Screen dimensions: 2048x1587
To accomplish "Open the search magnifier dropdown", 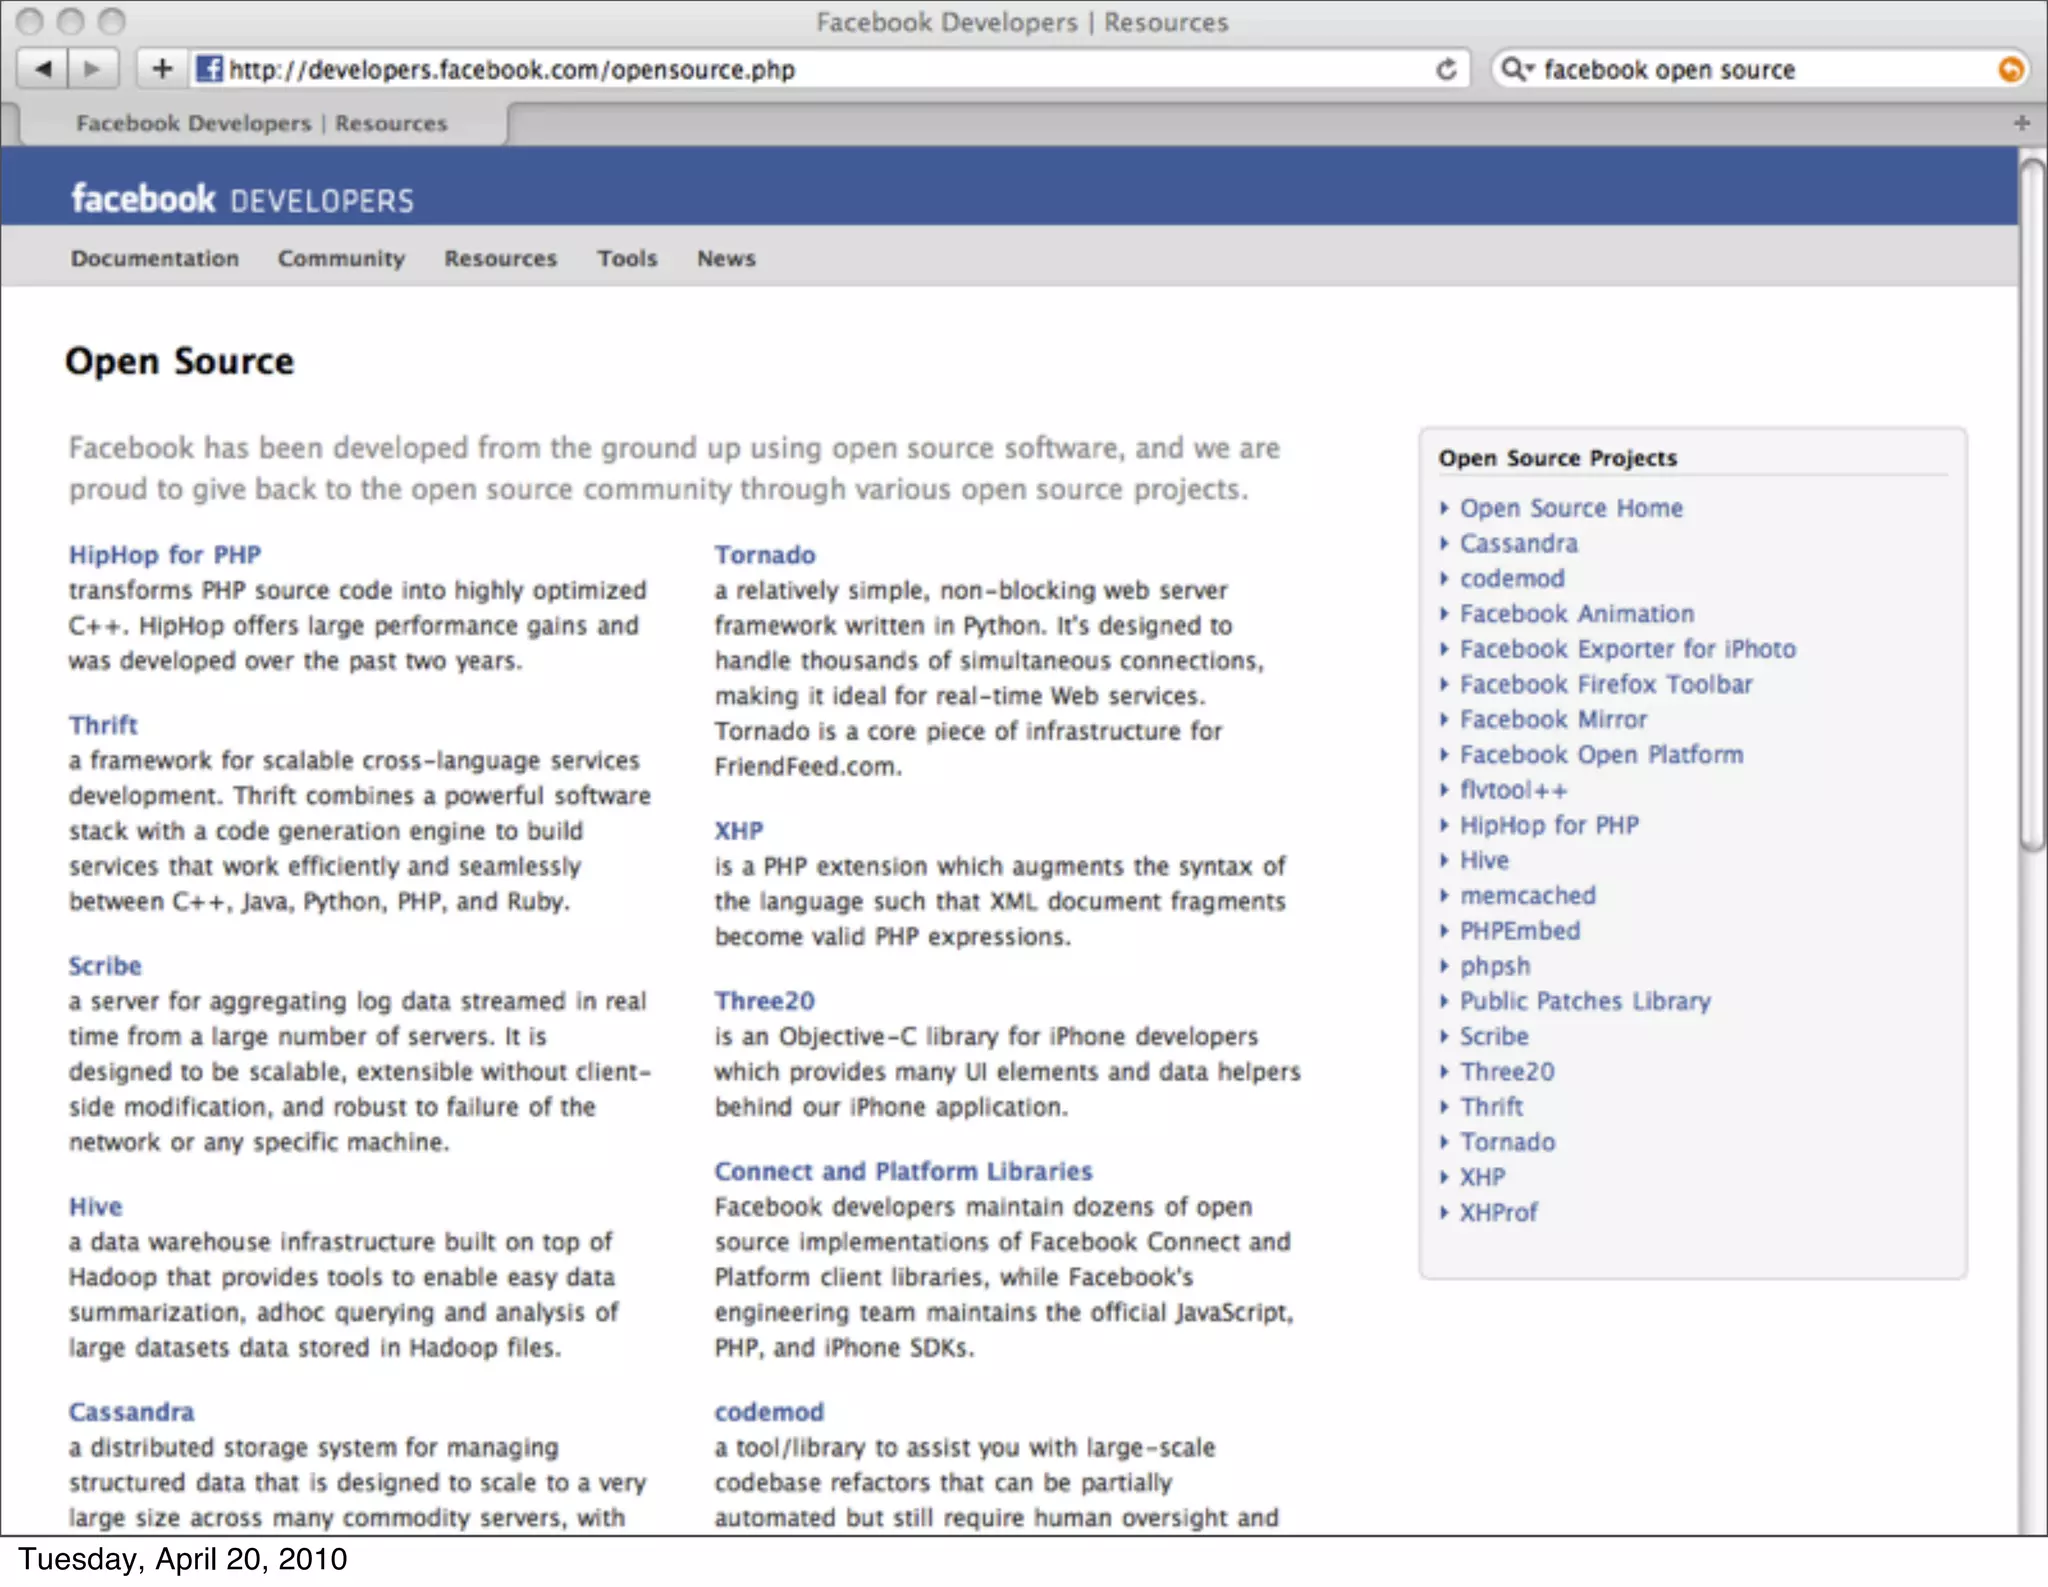I will 1517,69.
